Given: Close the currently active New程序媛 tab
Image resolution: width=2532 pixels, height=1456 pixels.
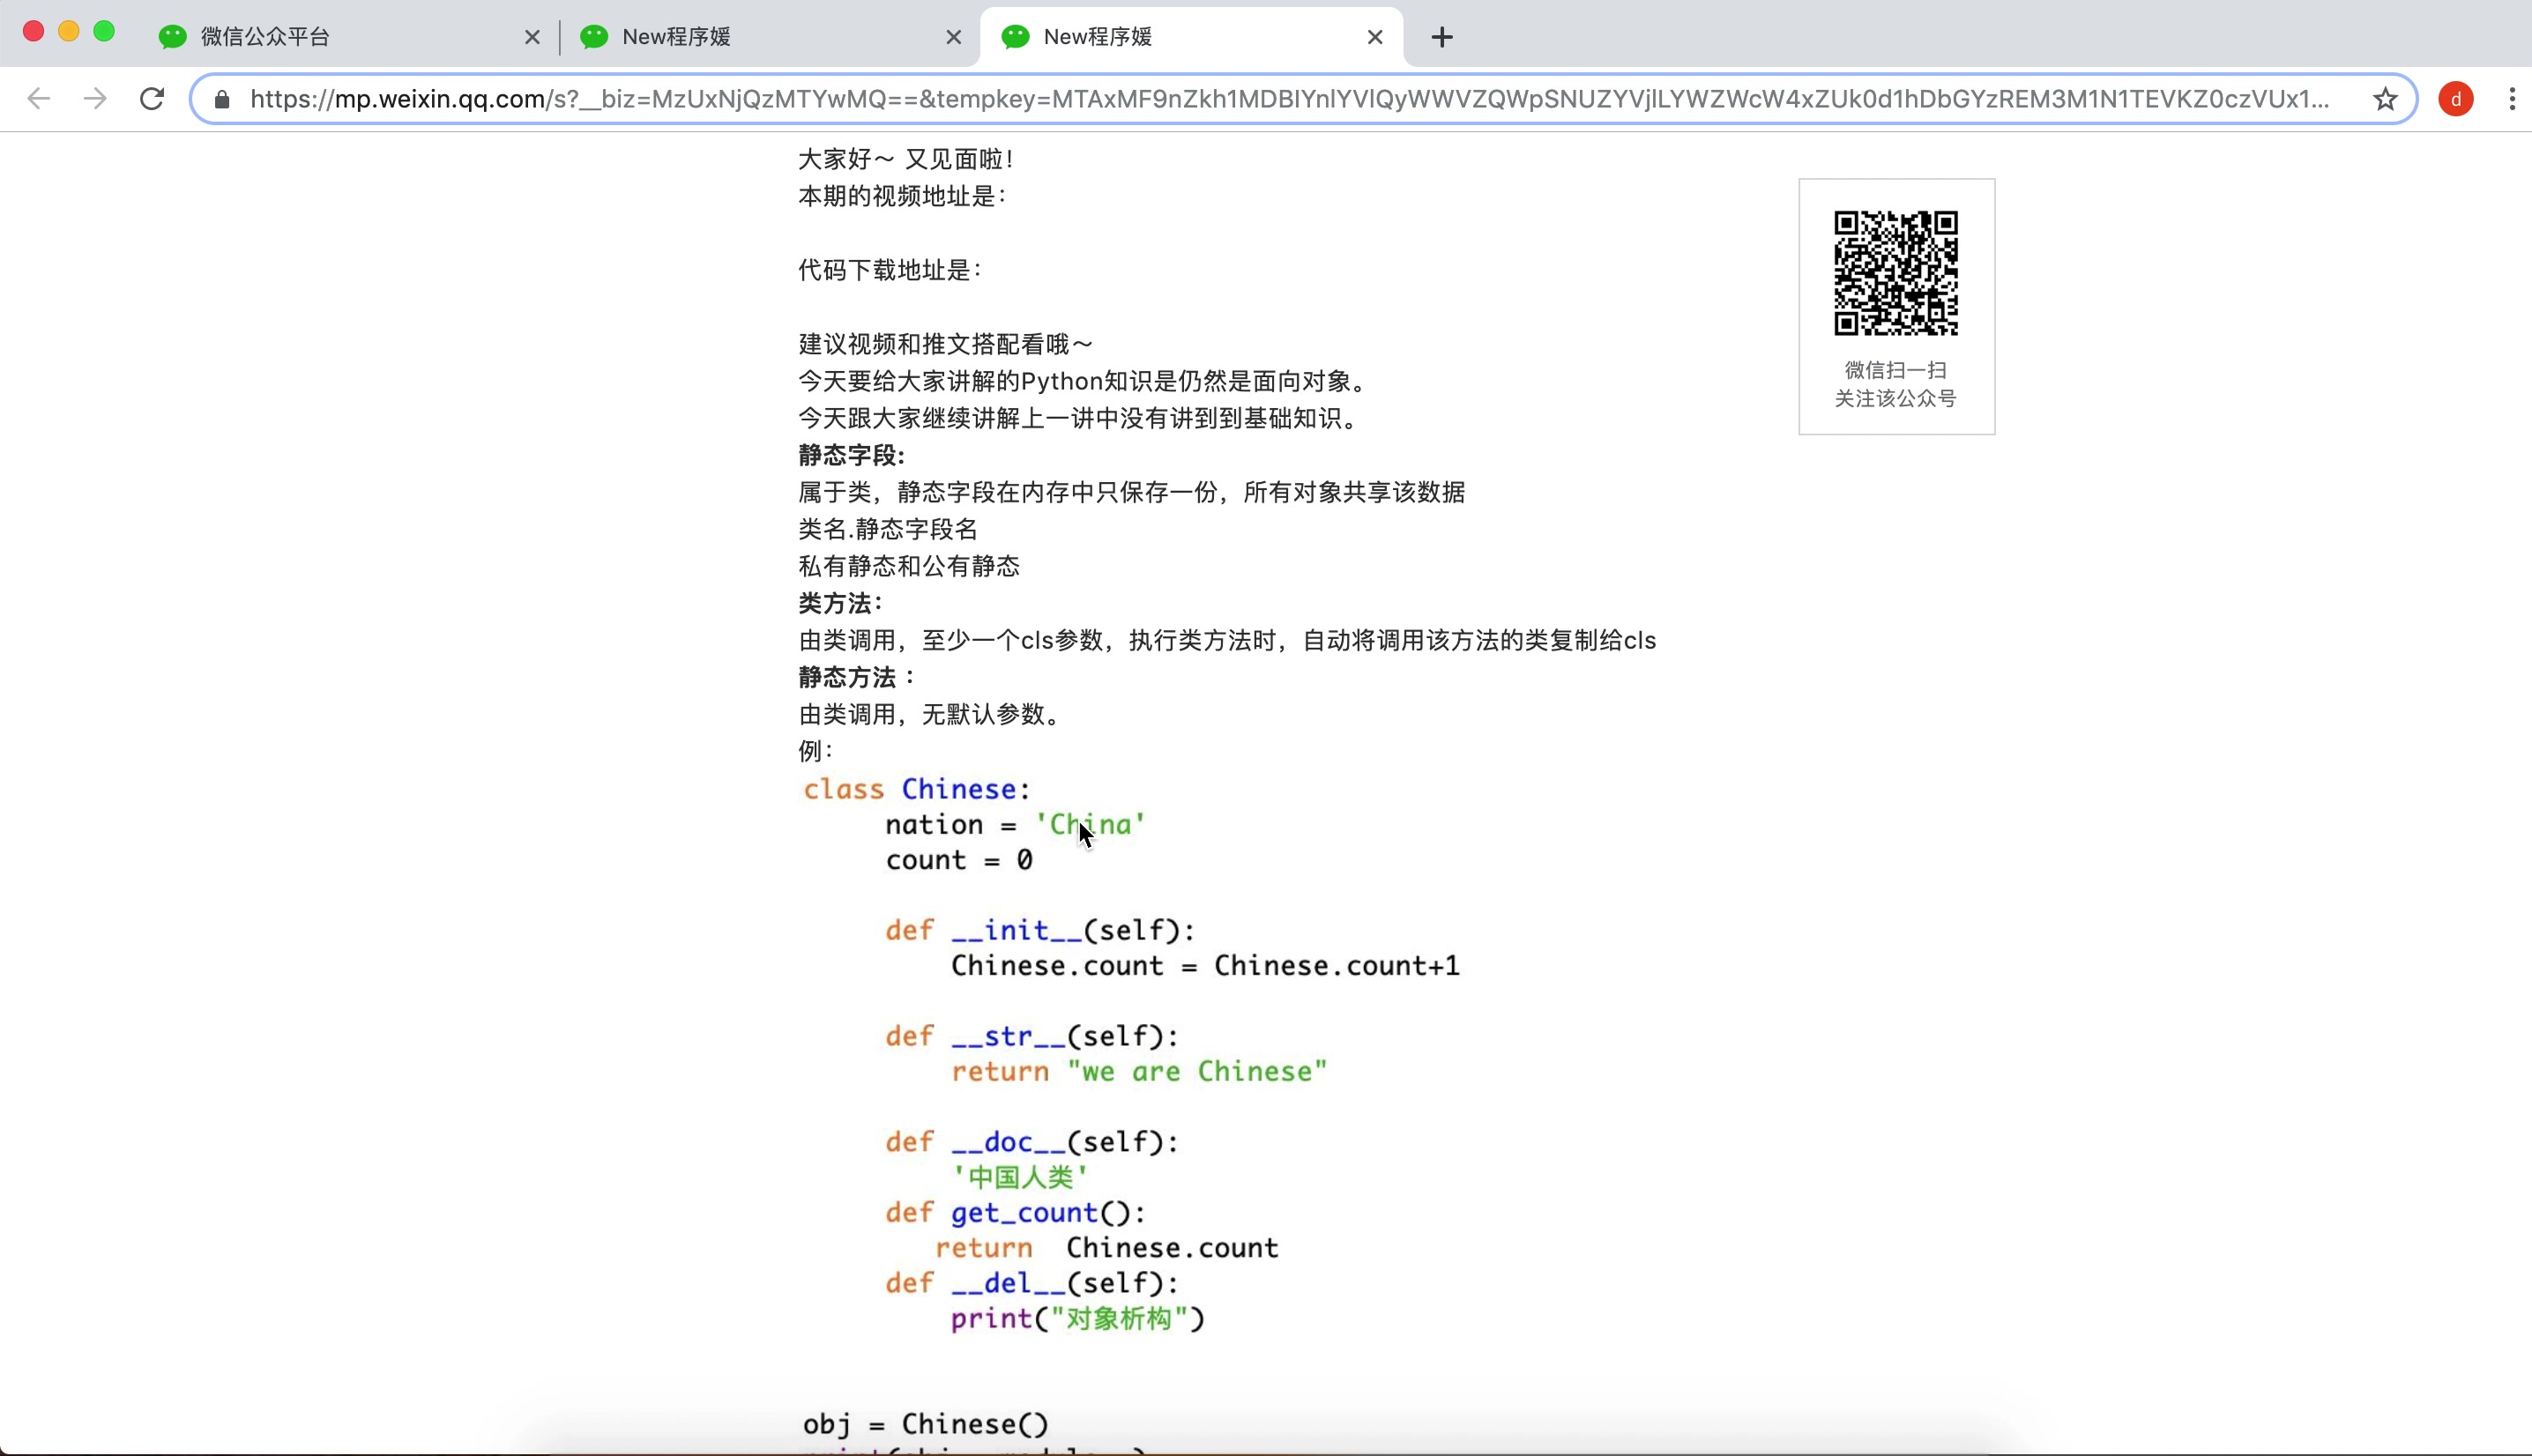Looking at the screenshot, I should coord(1374,37).
